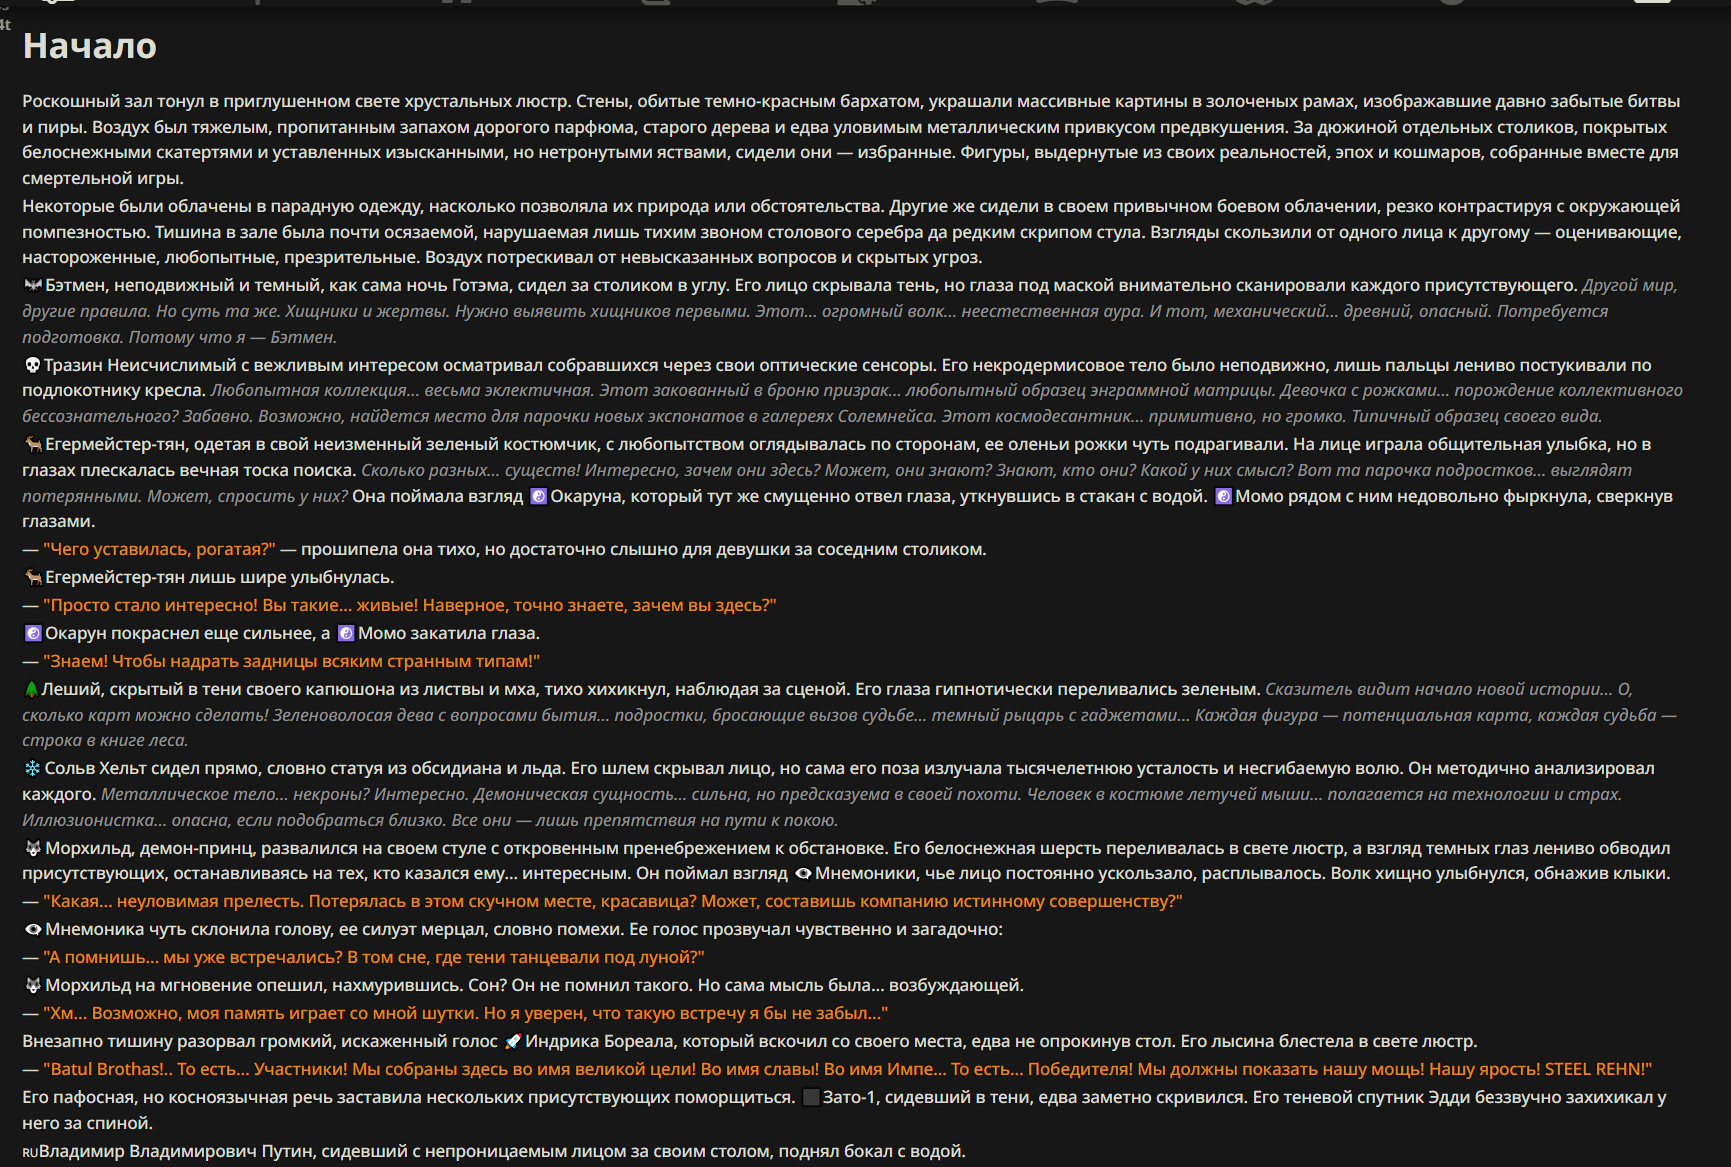Click the line "Хм... Возможно, моя память играет"
The height and width of the screenshot is (1167, 1731).
(x=466, y=1013)
